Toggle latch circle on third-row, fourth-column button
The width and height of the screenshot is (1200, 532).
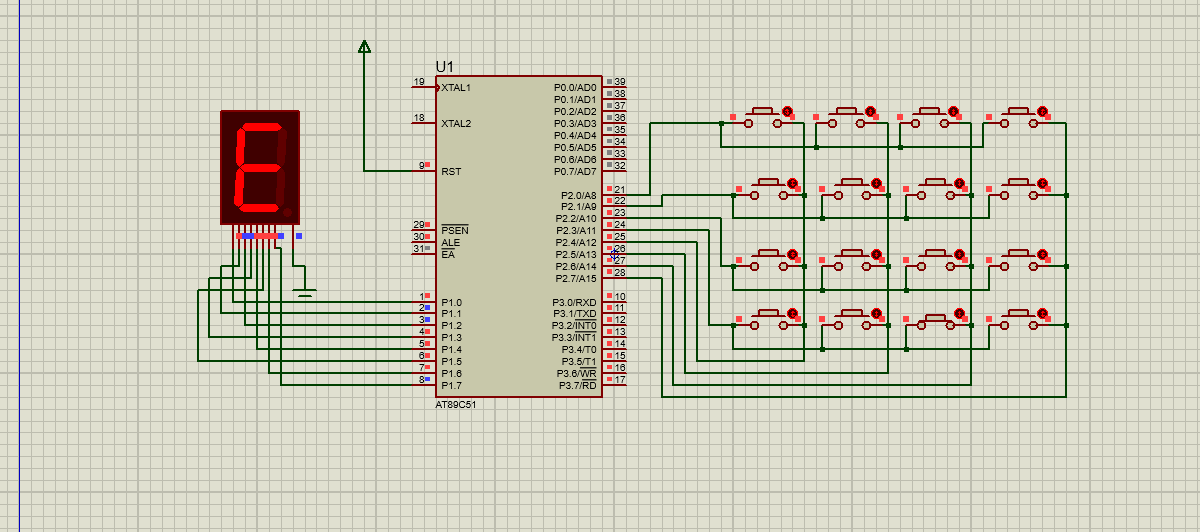[x=1043, y=256]
